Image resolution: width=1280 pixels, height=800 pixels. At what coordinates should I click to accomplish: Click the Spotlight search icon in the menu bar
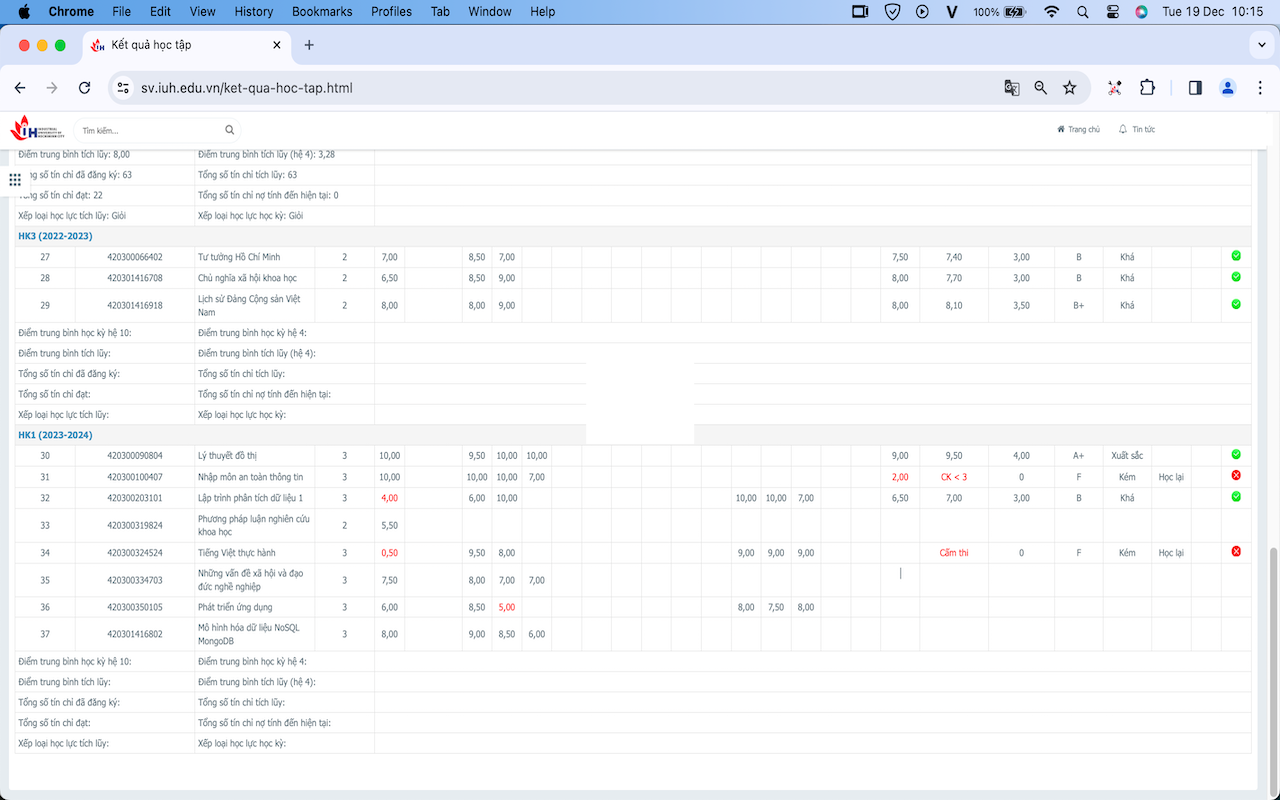(x=1082, y=12)
